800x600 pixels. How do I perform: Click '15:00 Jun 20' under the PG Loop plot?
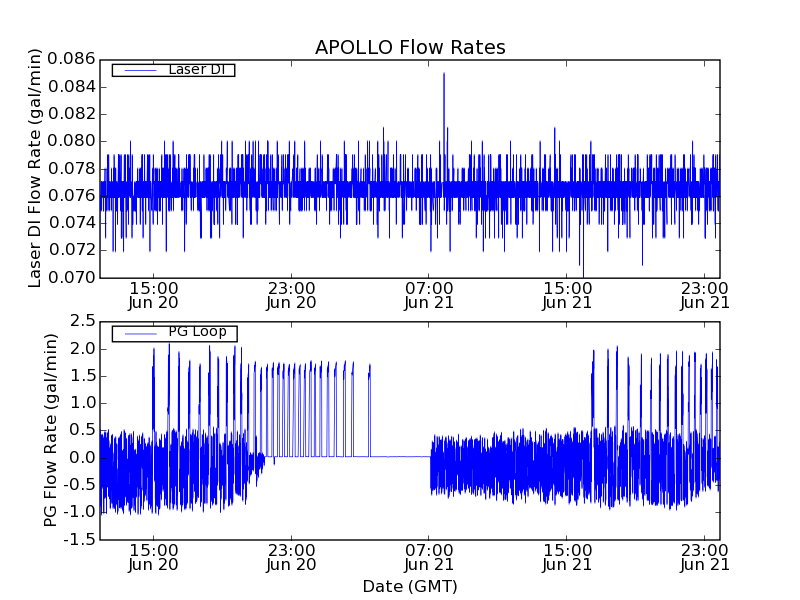click(x=154, y=558)
